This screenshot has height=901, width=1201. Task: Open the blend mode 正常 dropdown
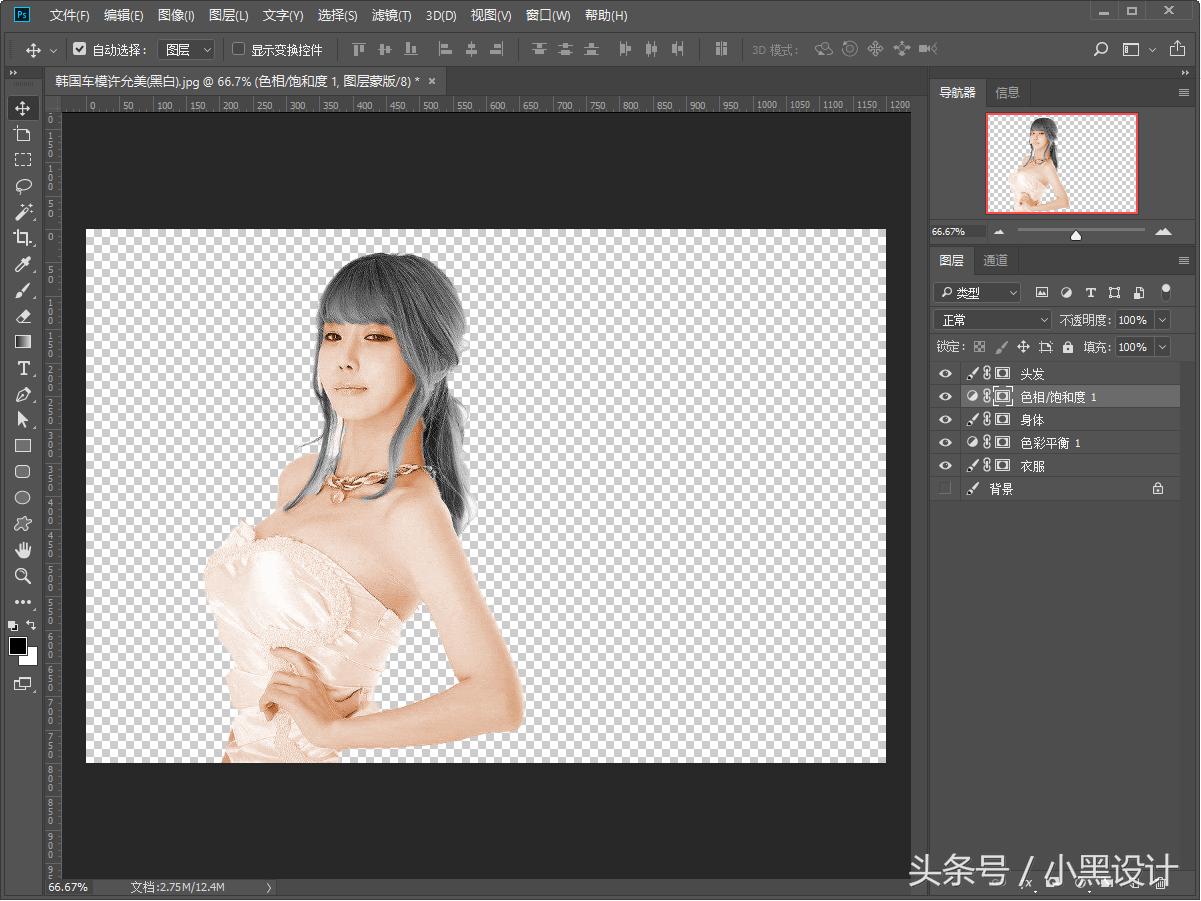pyautogui.click(x=992, y=320)
